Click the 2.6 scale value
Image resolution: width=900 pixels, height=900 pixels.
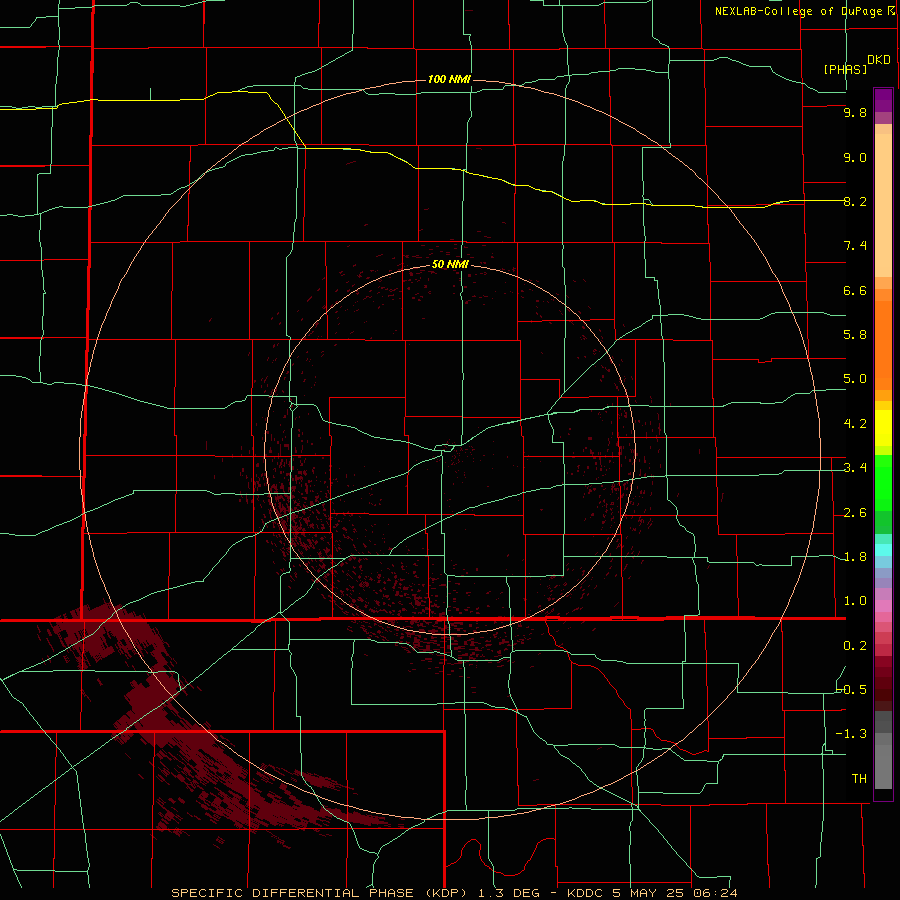click(x=855, y=513)
